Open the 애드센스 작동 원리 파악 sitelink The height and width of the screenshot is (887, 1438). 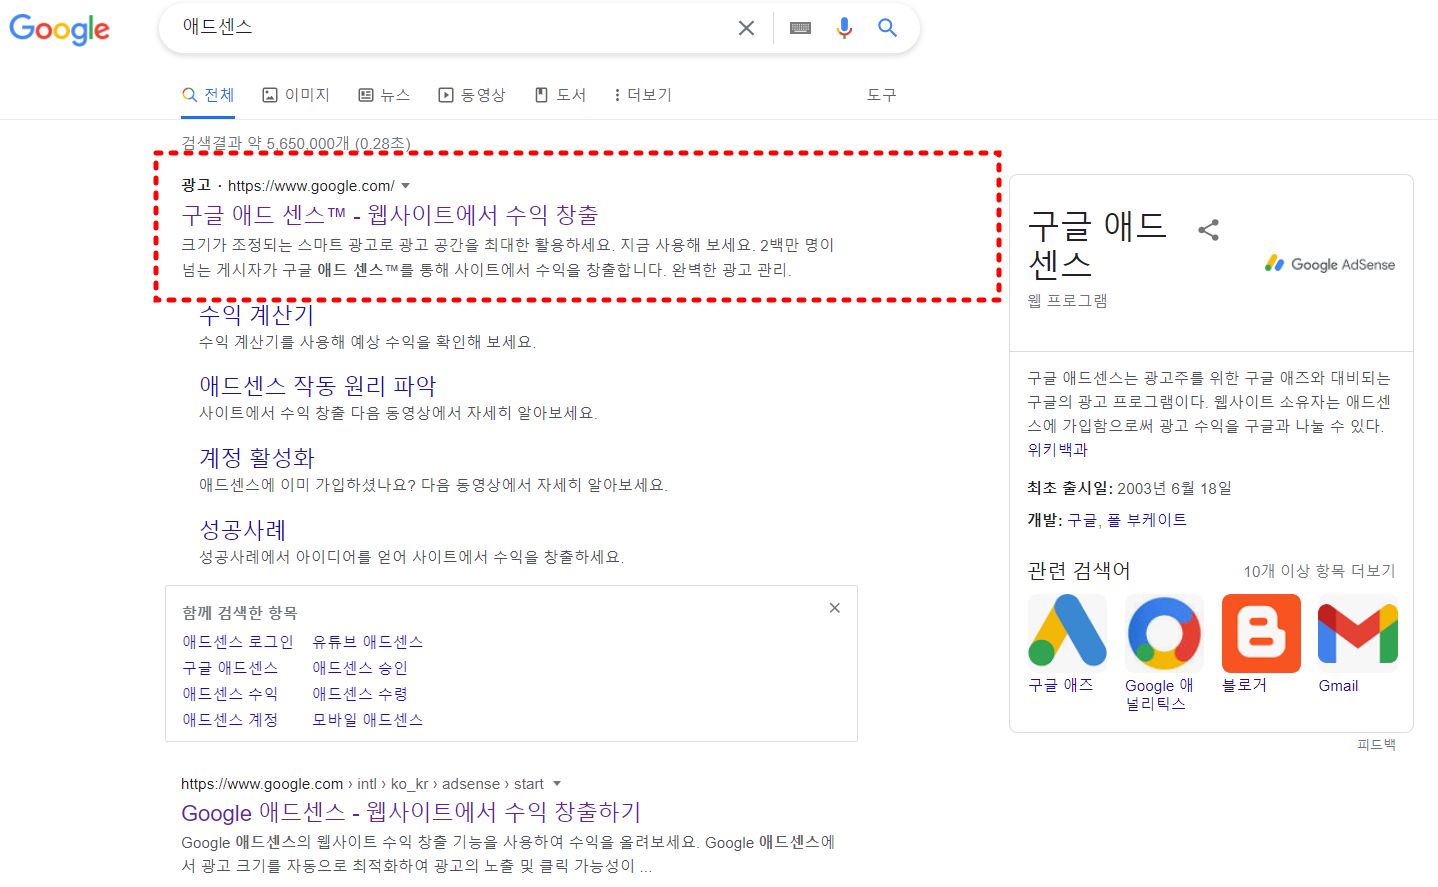pos(318,386)
